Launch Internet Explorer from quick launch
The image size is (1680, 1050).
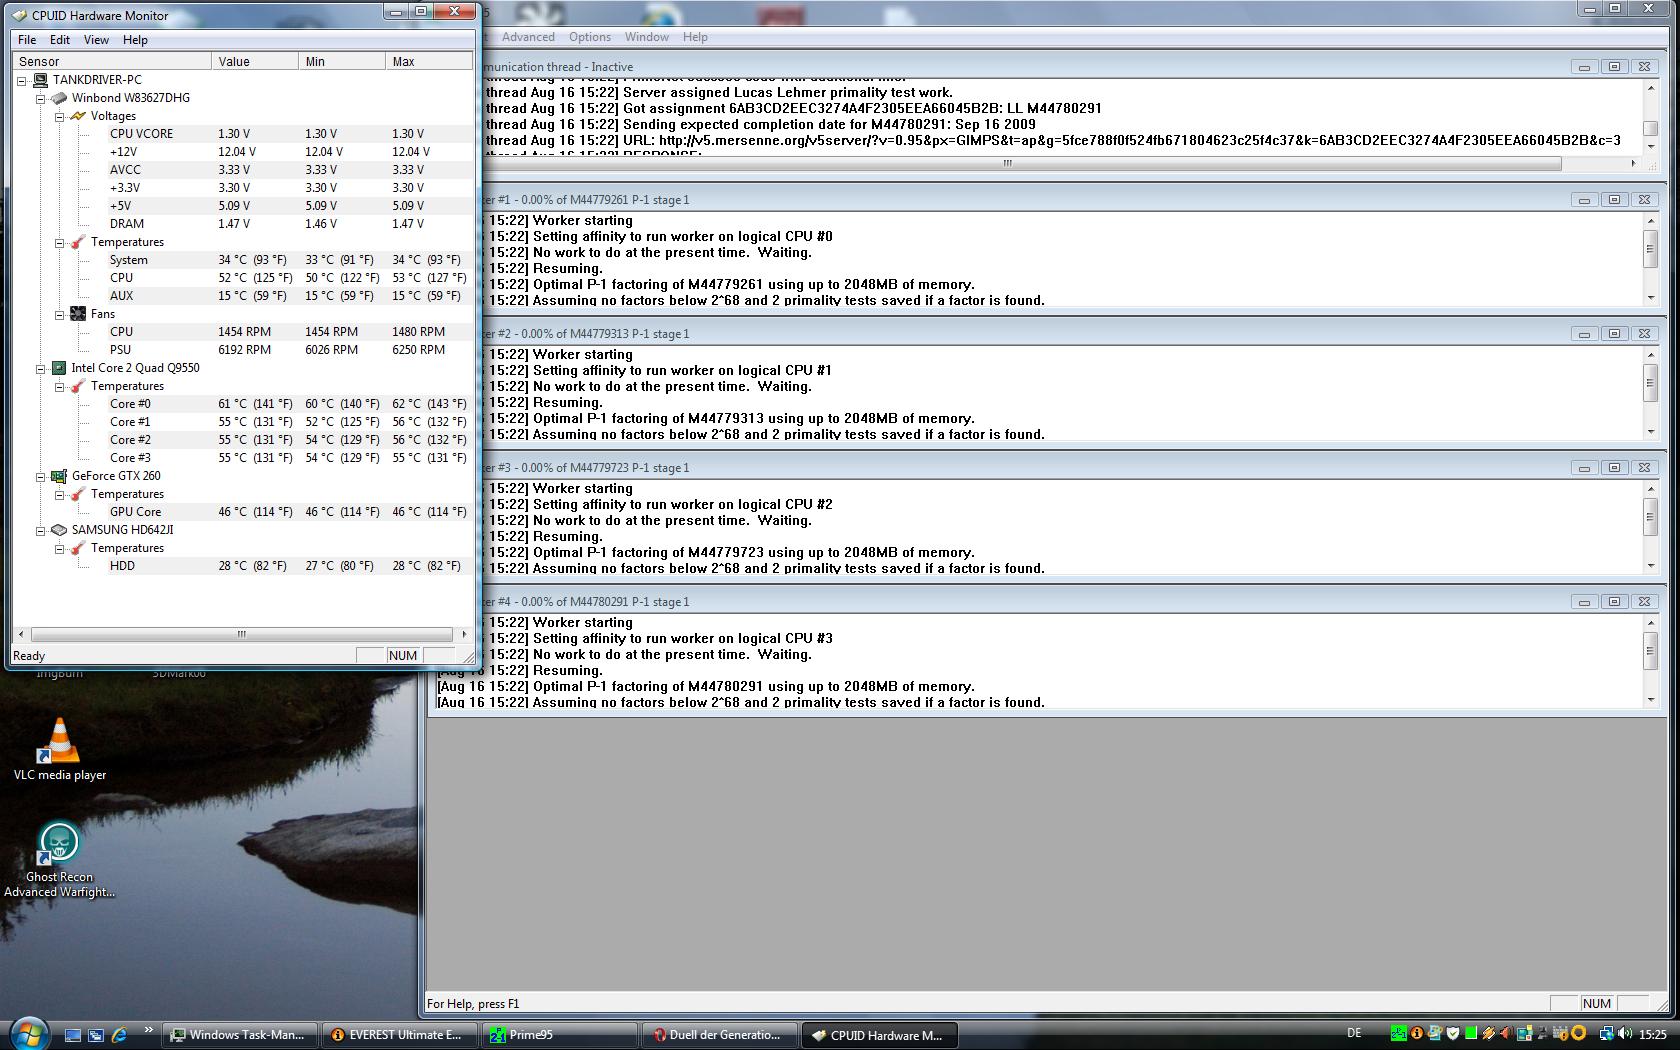pos(119,1035)
